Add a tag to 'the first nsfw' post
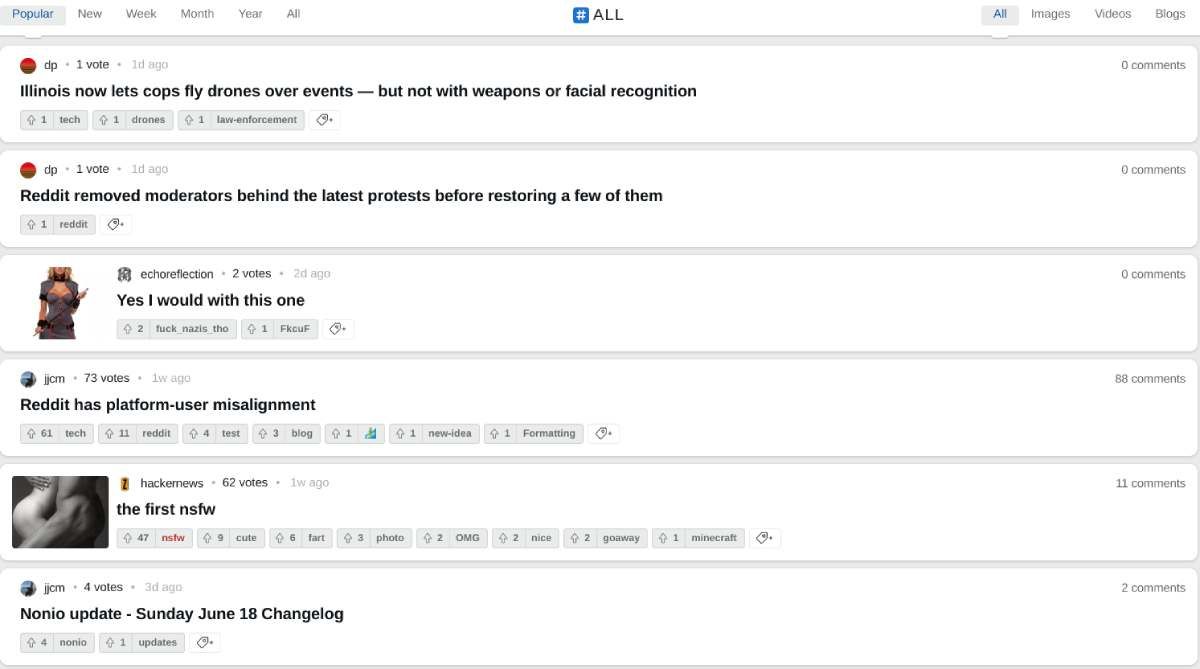Image resolution: width=1200 pixels, height=669 pixels. tap(765, 538)
